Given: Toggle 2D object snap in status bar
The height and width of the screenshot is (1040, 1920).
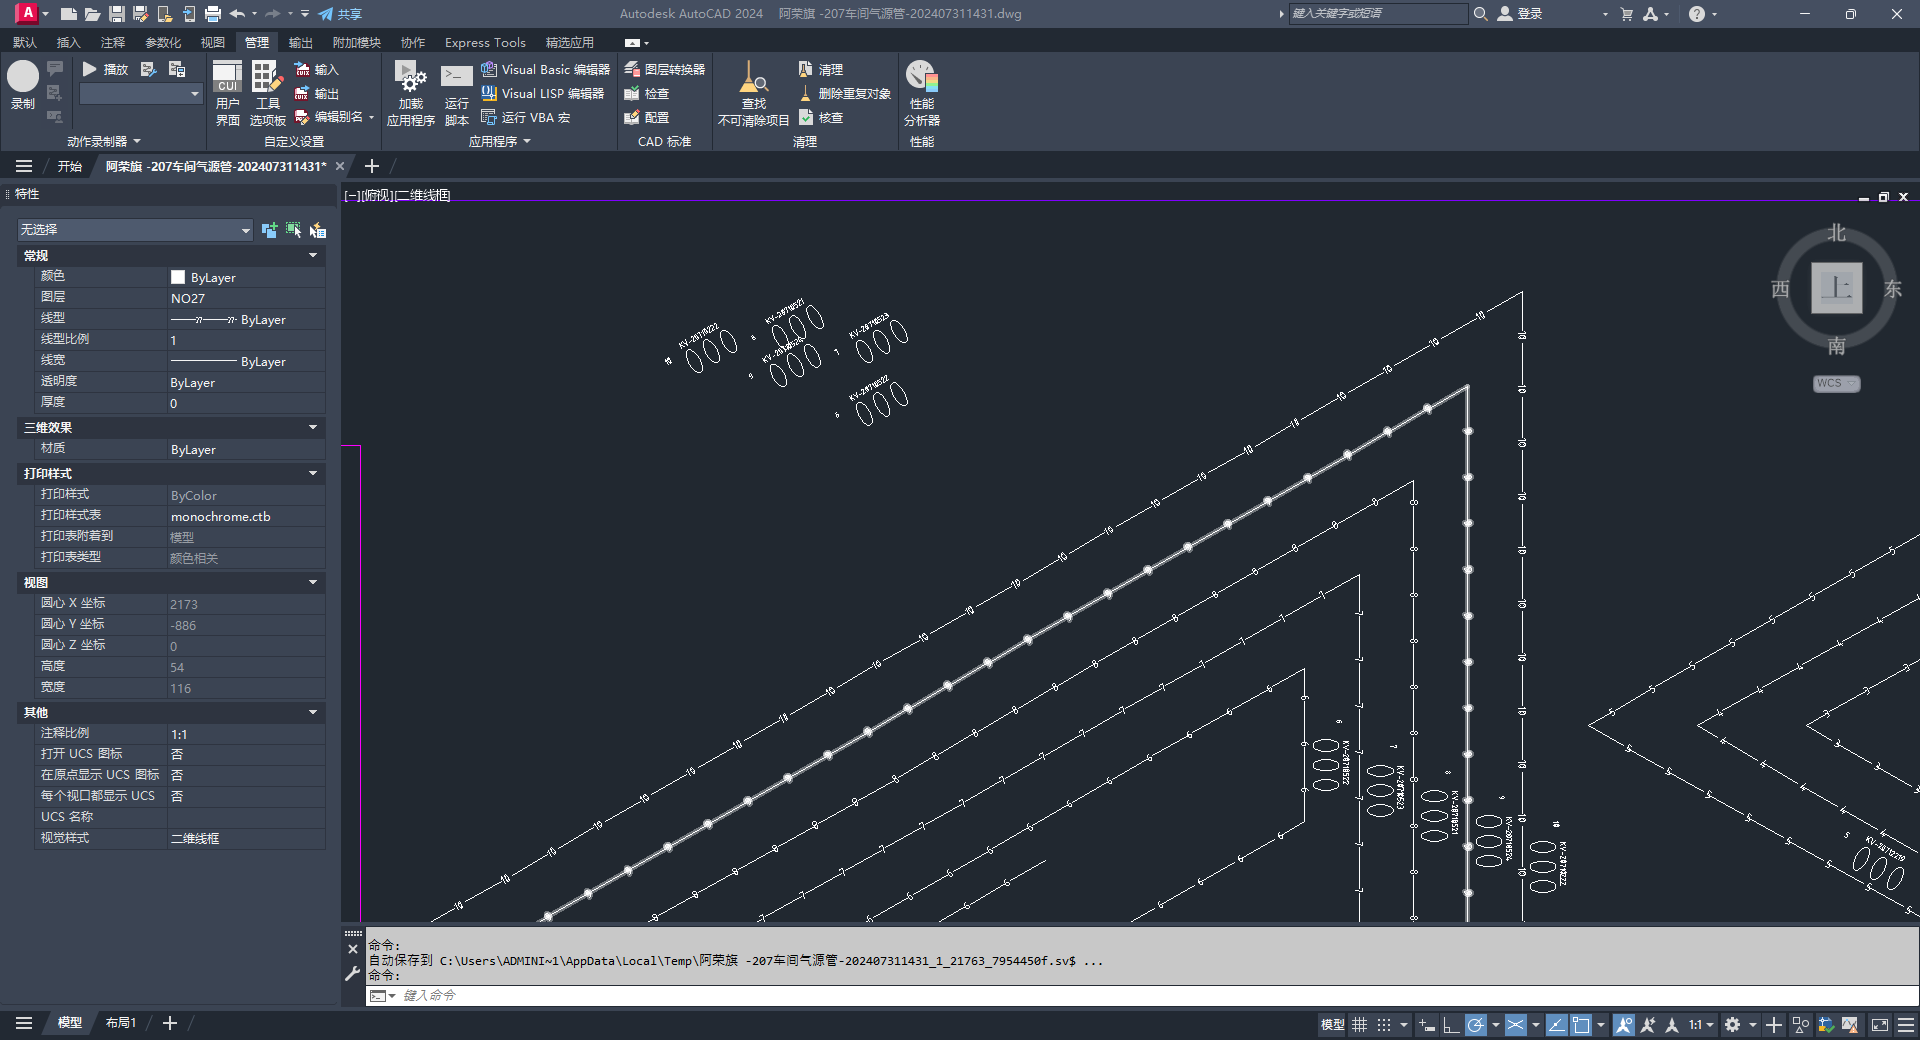Looking at the screenshot, I should click(x=1582, y=1025).
